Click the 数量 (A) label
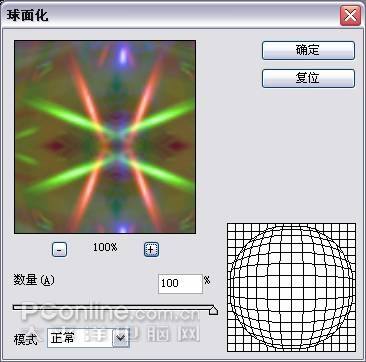Image resolution: width=366 pixels, height=362 pixels. (x=34, y=280)
